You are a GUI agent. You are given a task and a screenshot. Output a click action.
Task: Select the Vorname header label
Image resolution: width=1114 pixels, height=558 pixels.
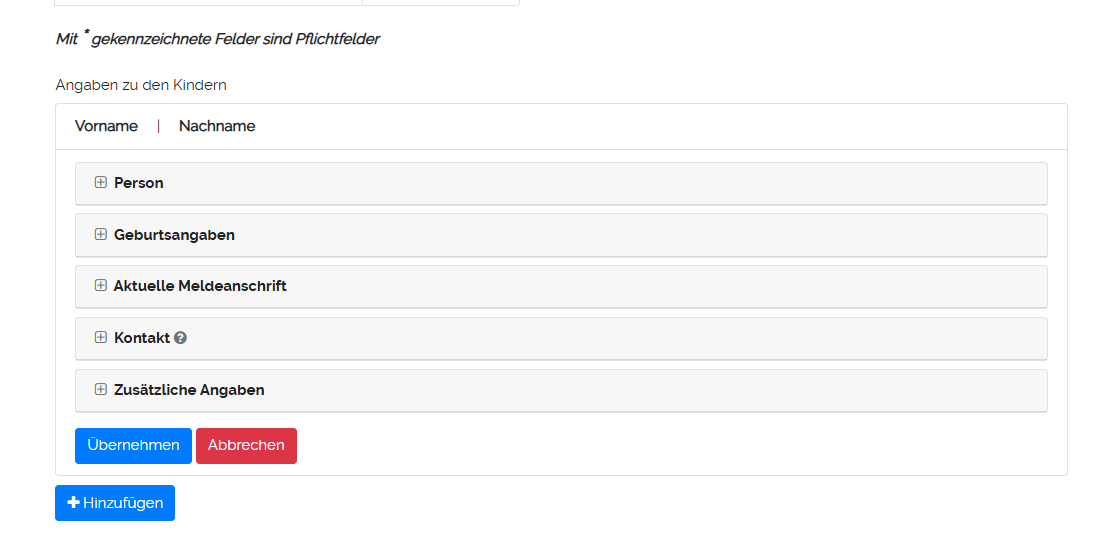[x=106, y=126]
